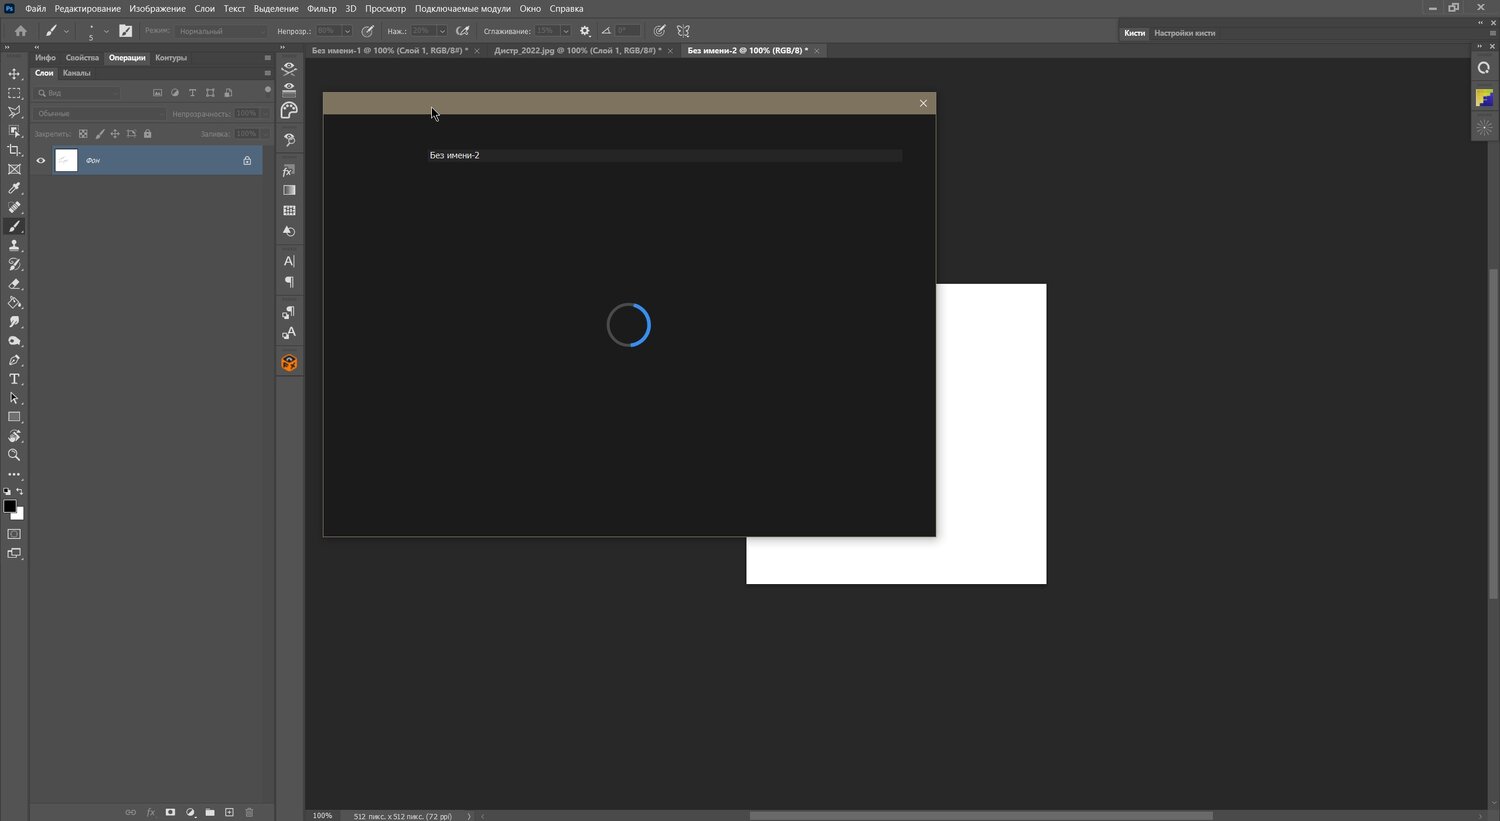Select the Horizontal Type tool

click(x=14, y=379)
